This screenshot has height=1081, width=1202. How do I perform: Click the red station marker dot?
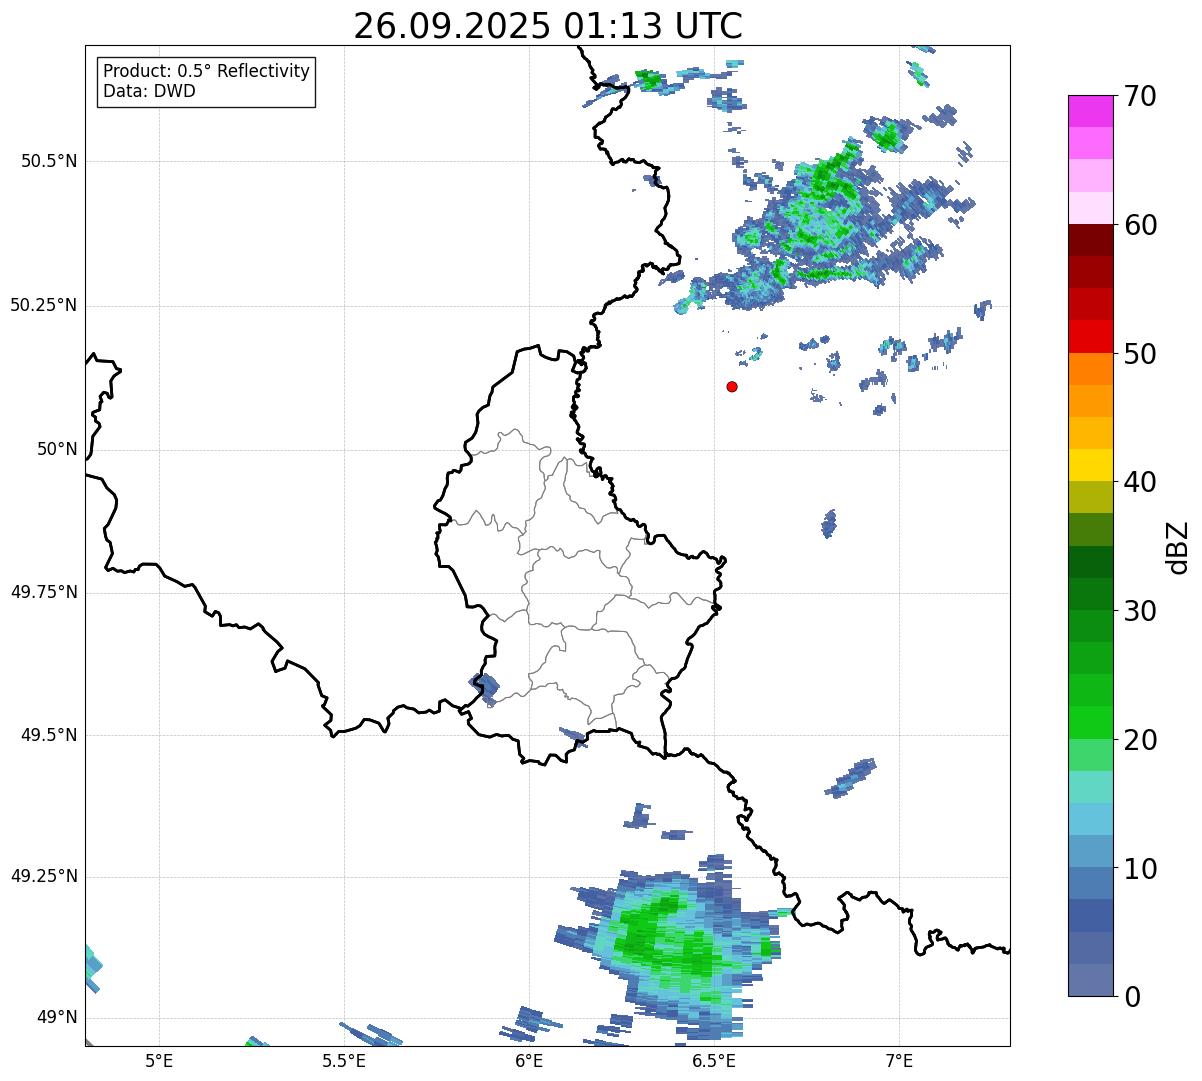pos(732,386)
